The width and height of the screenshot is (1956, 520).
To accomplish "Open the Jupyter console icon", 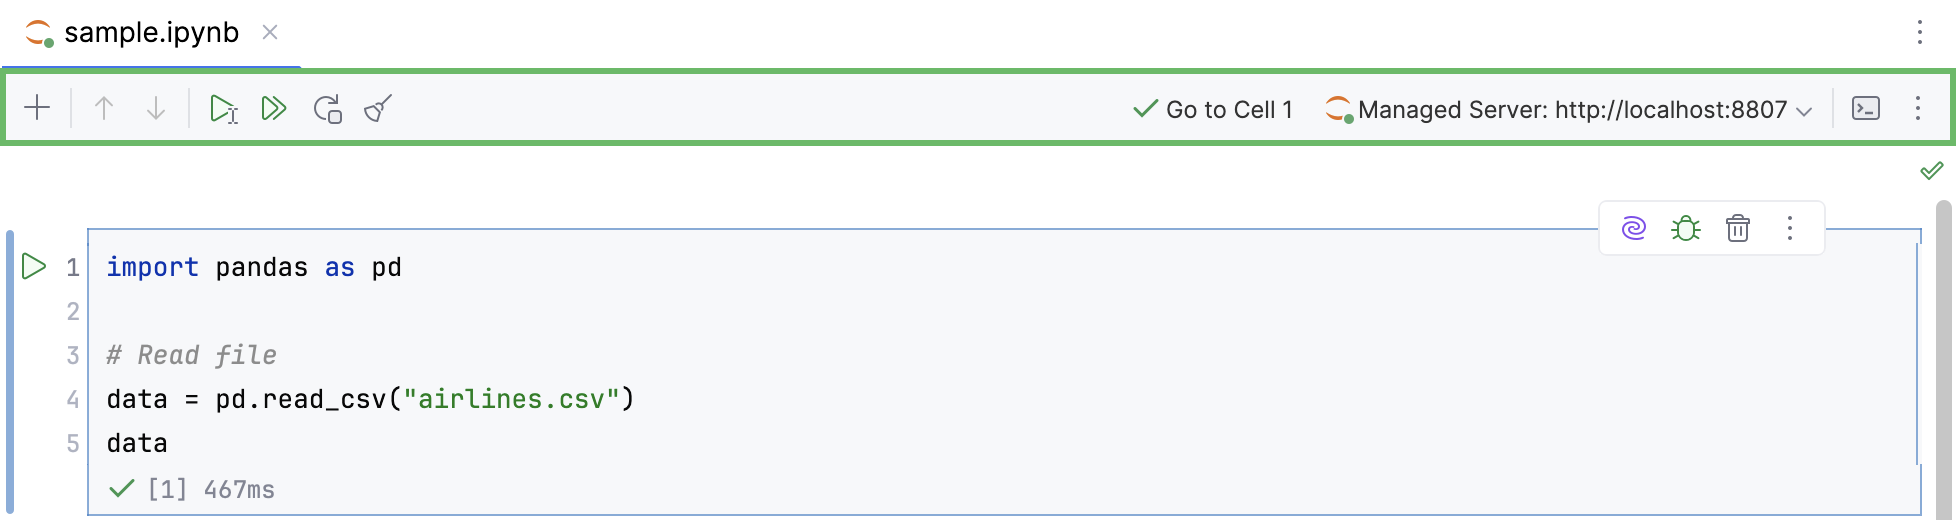I will 1866,108.
